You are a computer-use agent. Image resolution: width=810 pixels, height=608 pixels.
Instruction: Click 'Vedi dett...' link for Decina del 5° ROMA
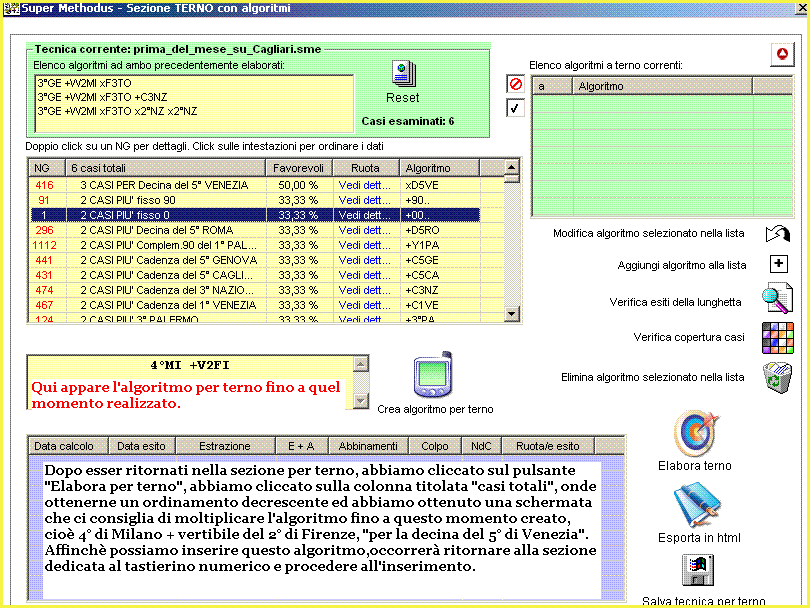(365, 230)
